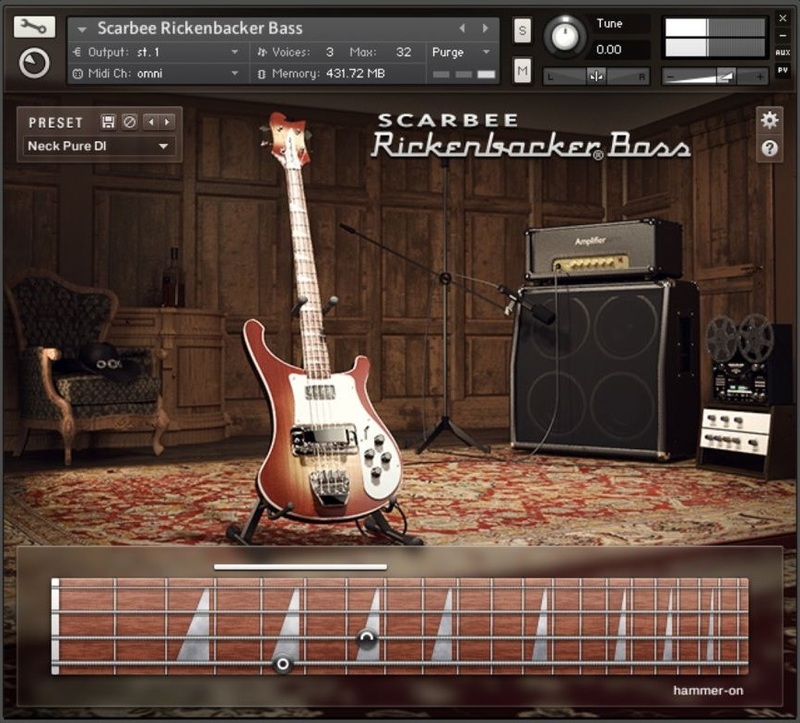The width and height of the screenshot is (800, 723).
Task: Click the save preset floppy disk icon
Action: tap(109, 122)
